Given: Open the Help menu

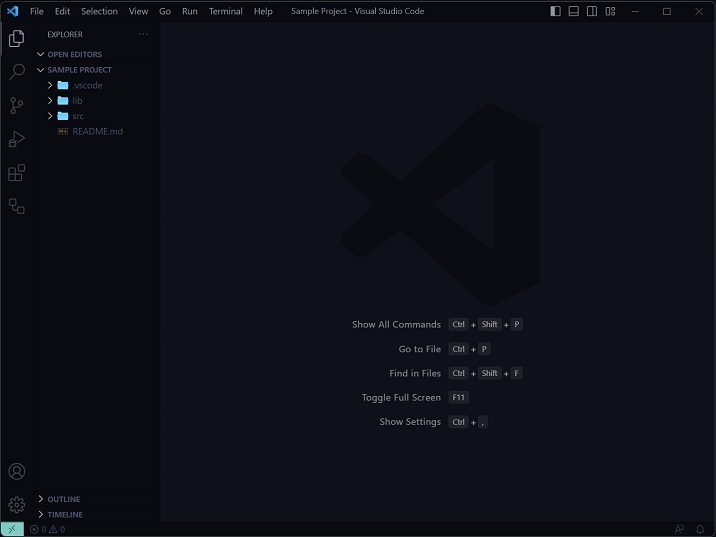Looking at the screenshot, I should tap(263, 11).
